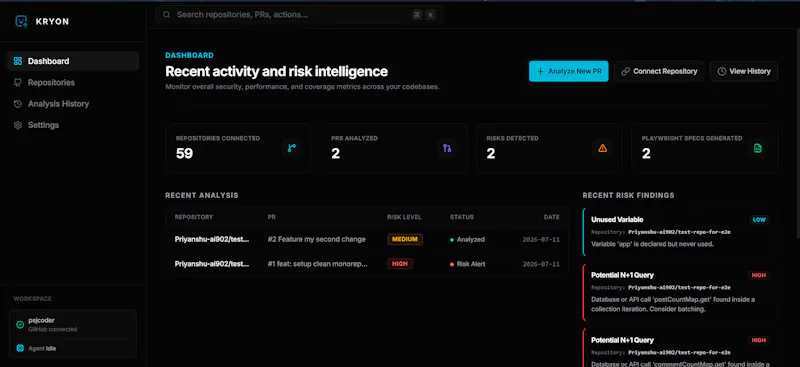This screenshot has height=367, width=800.
Task: Open the Dashboard menu item
Action: click(73, 61)
